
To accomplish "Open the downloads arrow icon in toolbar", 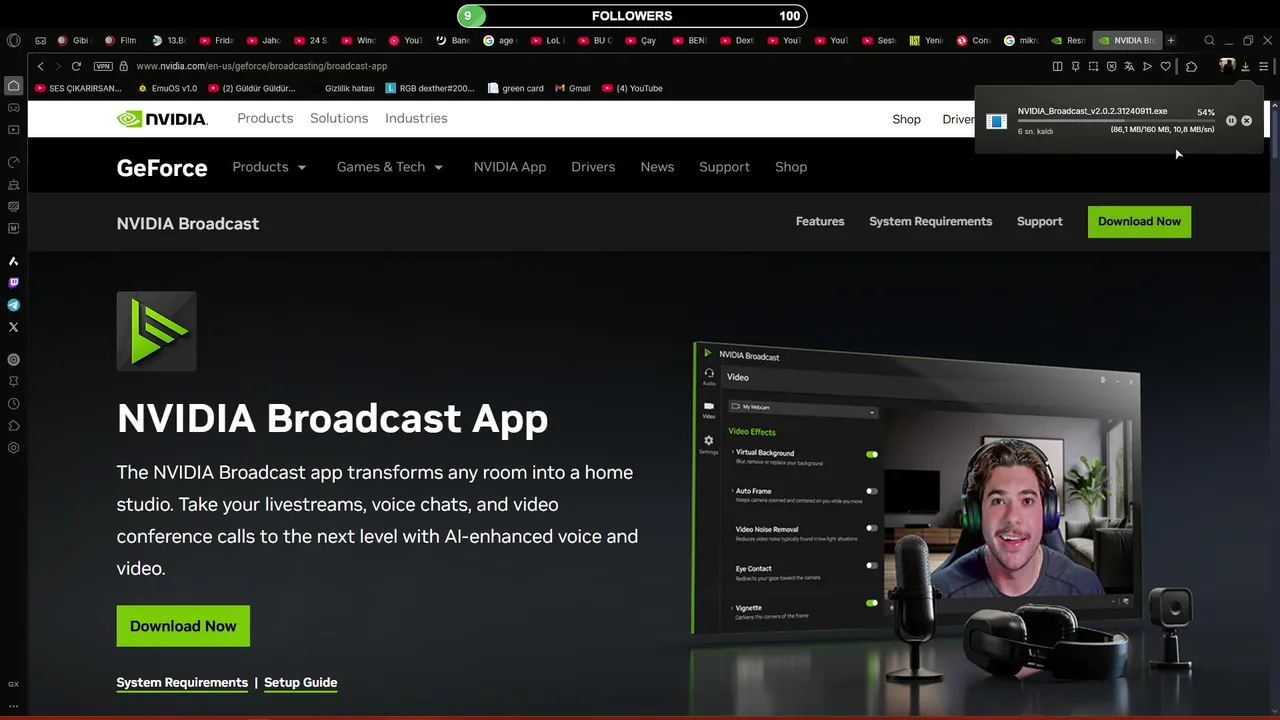I will (x=1245, y=66).
